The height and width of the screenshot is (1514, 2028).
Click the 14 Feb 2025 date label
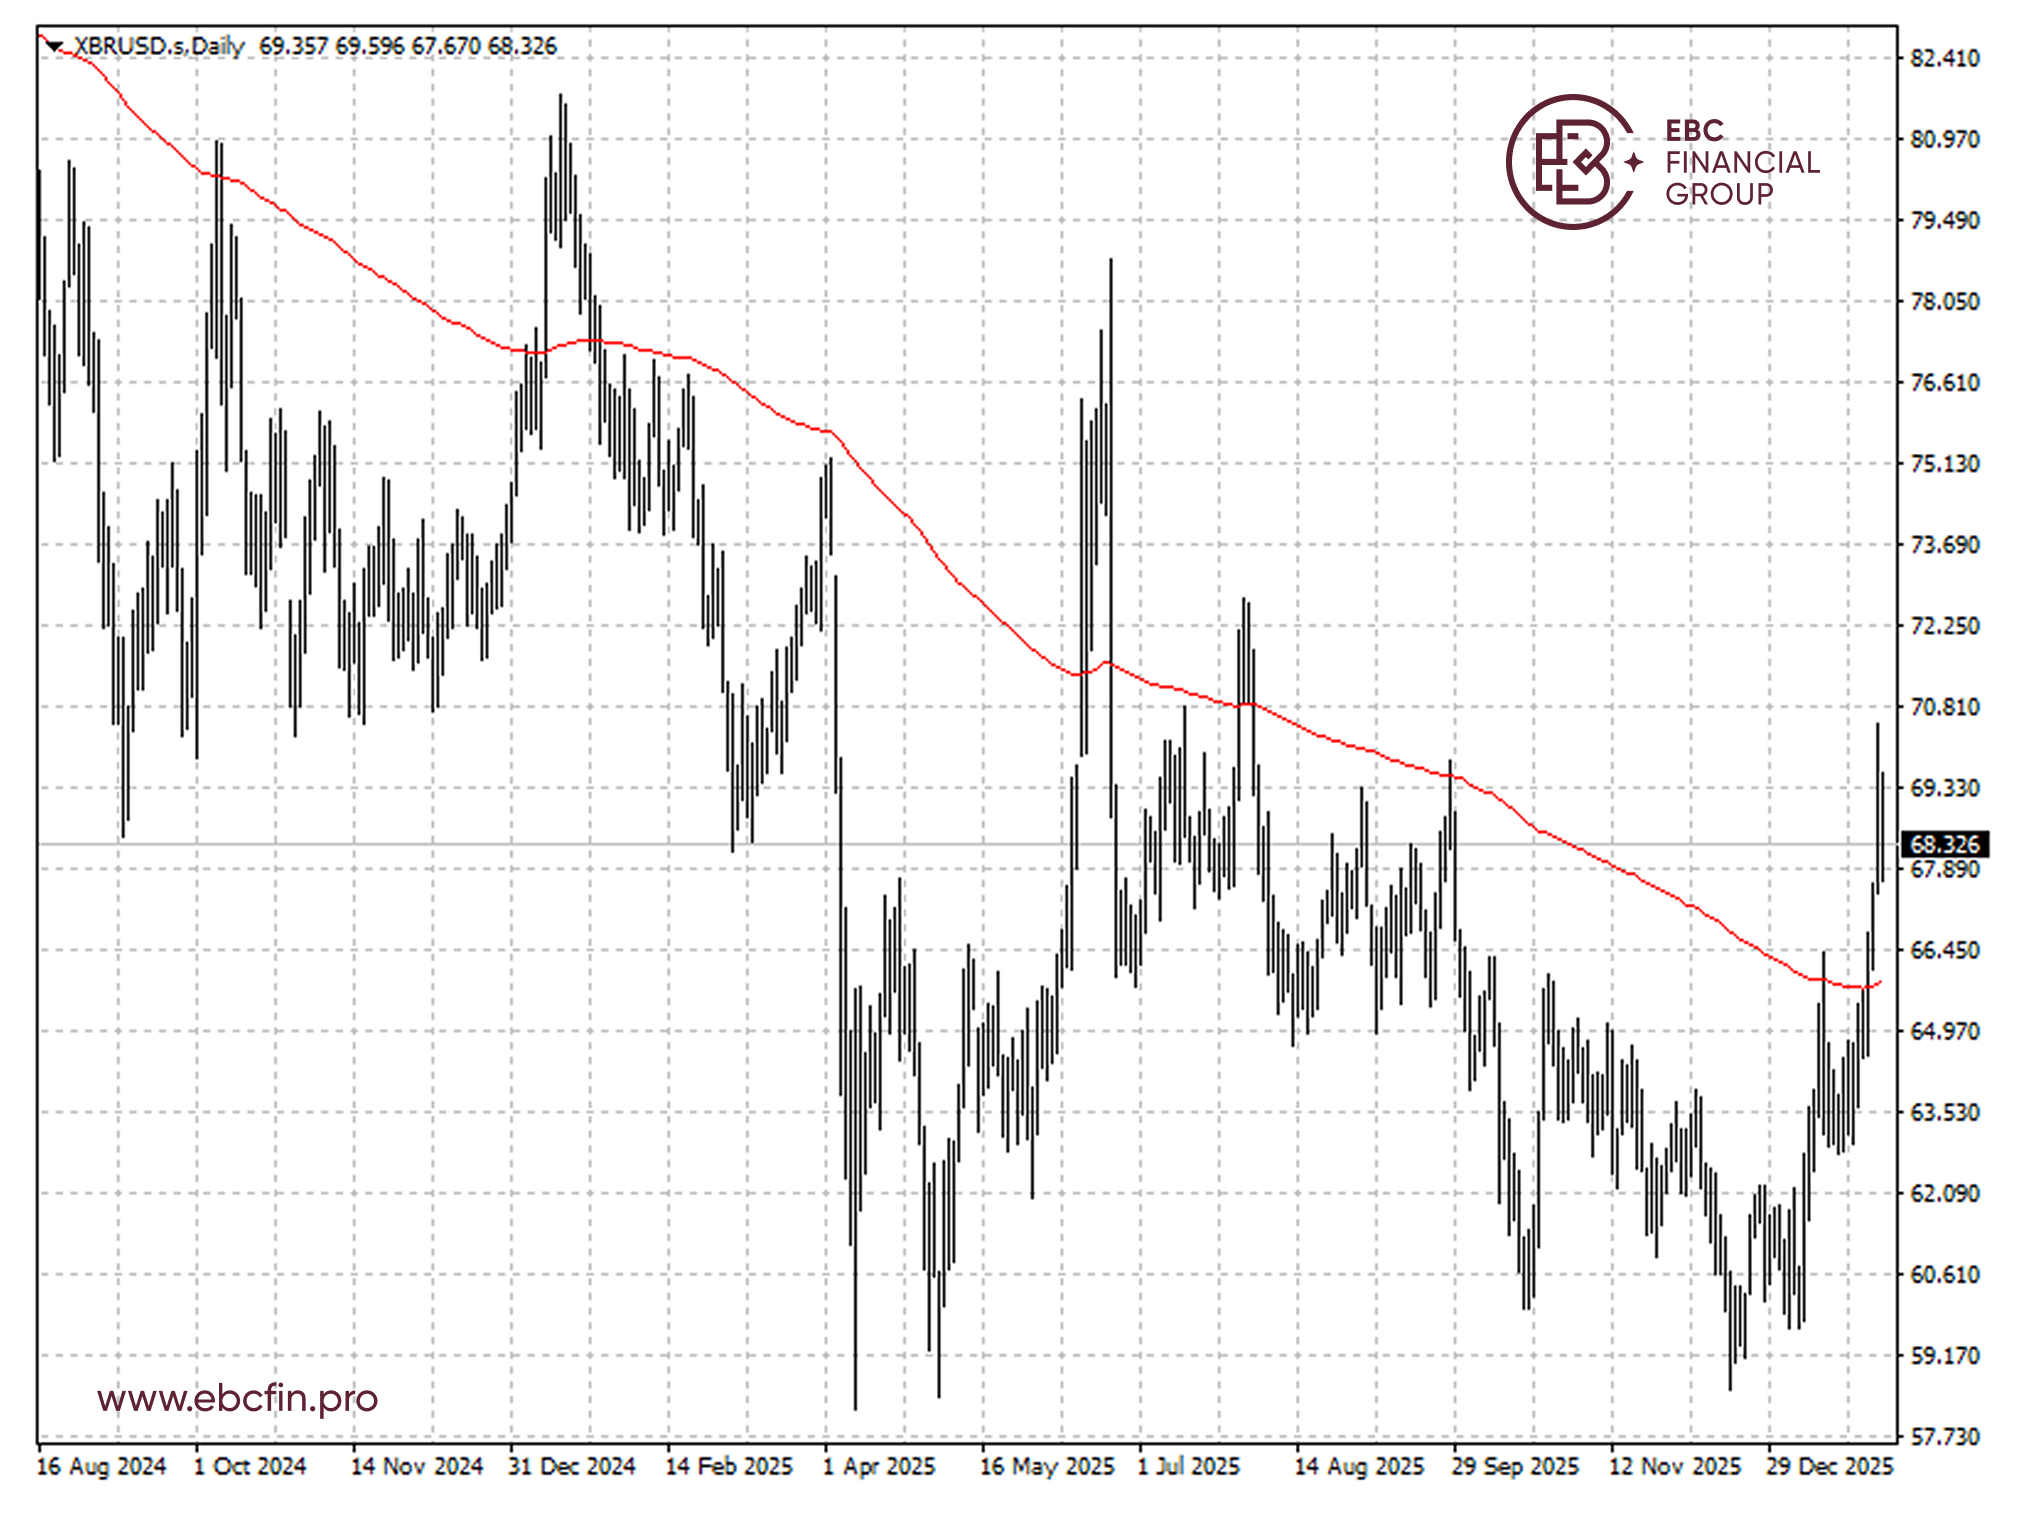click(729, 1467)
